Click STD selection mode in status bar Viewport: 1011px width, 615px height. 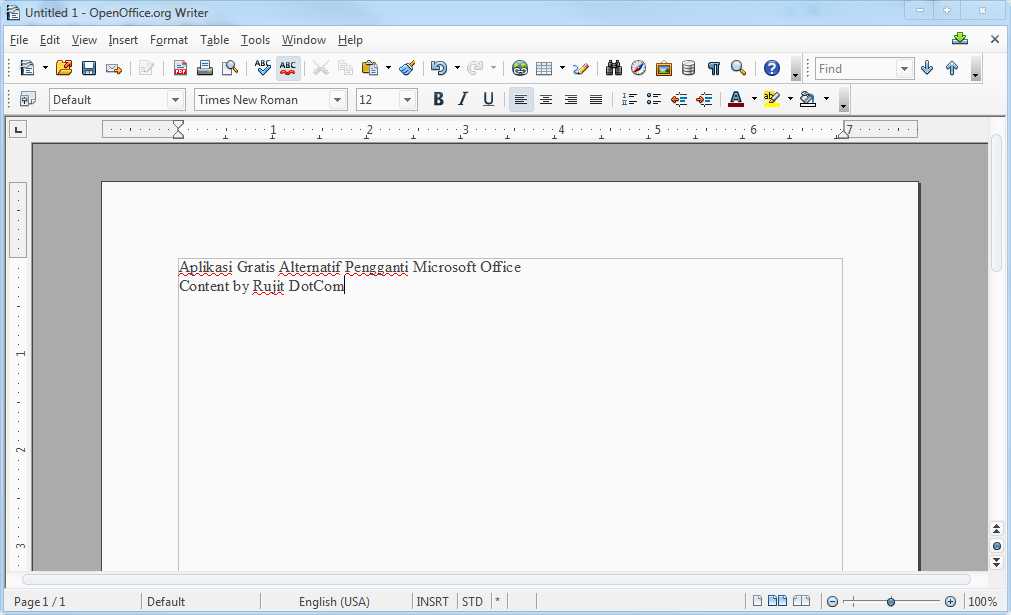[x=472, y=601]
